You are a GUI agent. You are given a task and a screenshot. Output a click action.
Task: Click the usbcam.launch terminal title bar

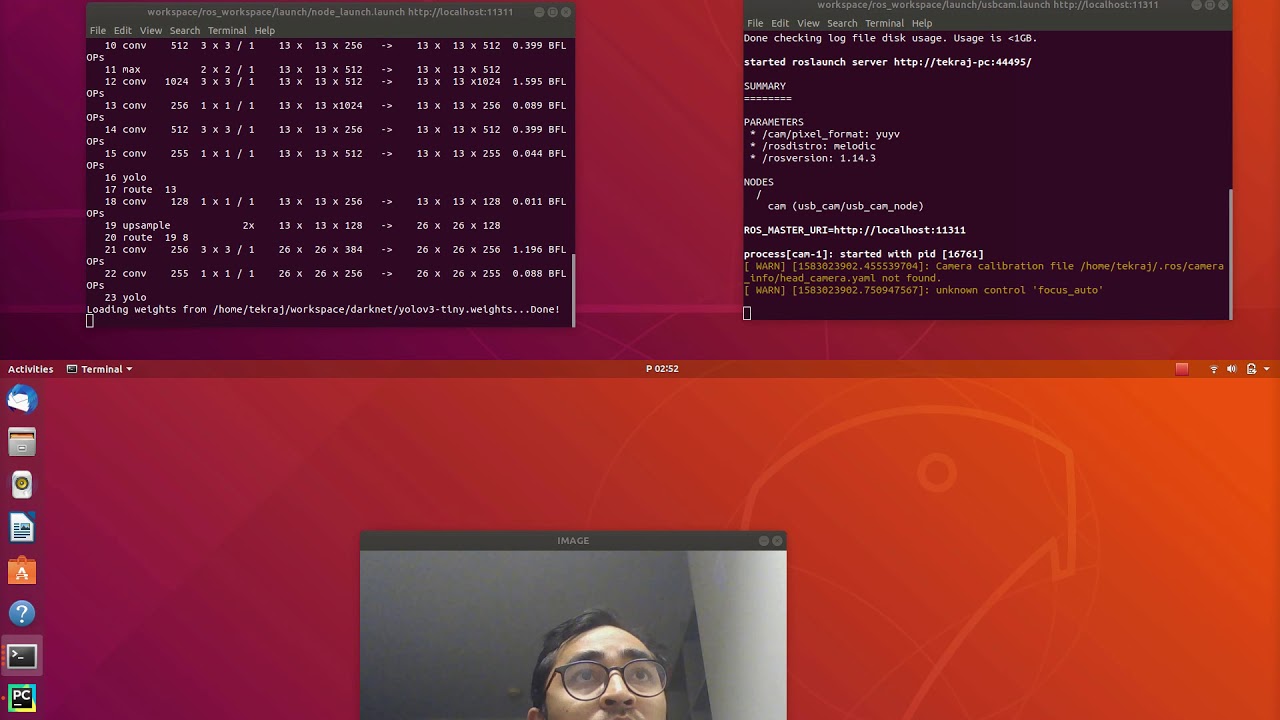987,5
